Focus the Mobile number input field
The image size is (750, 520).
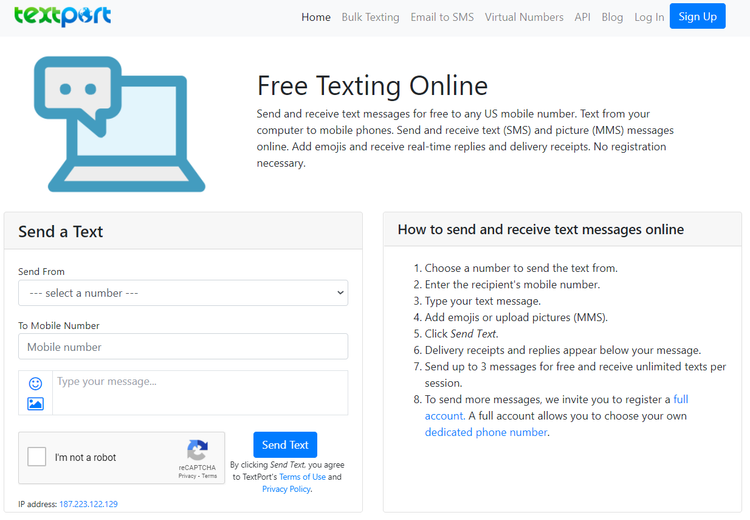click(183, 346)
